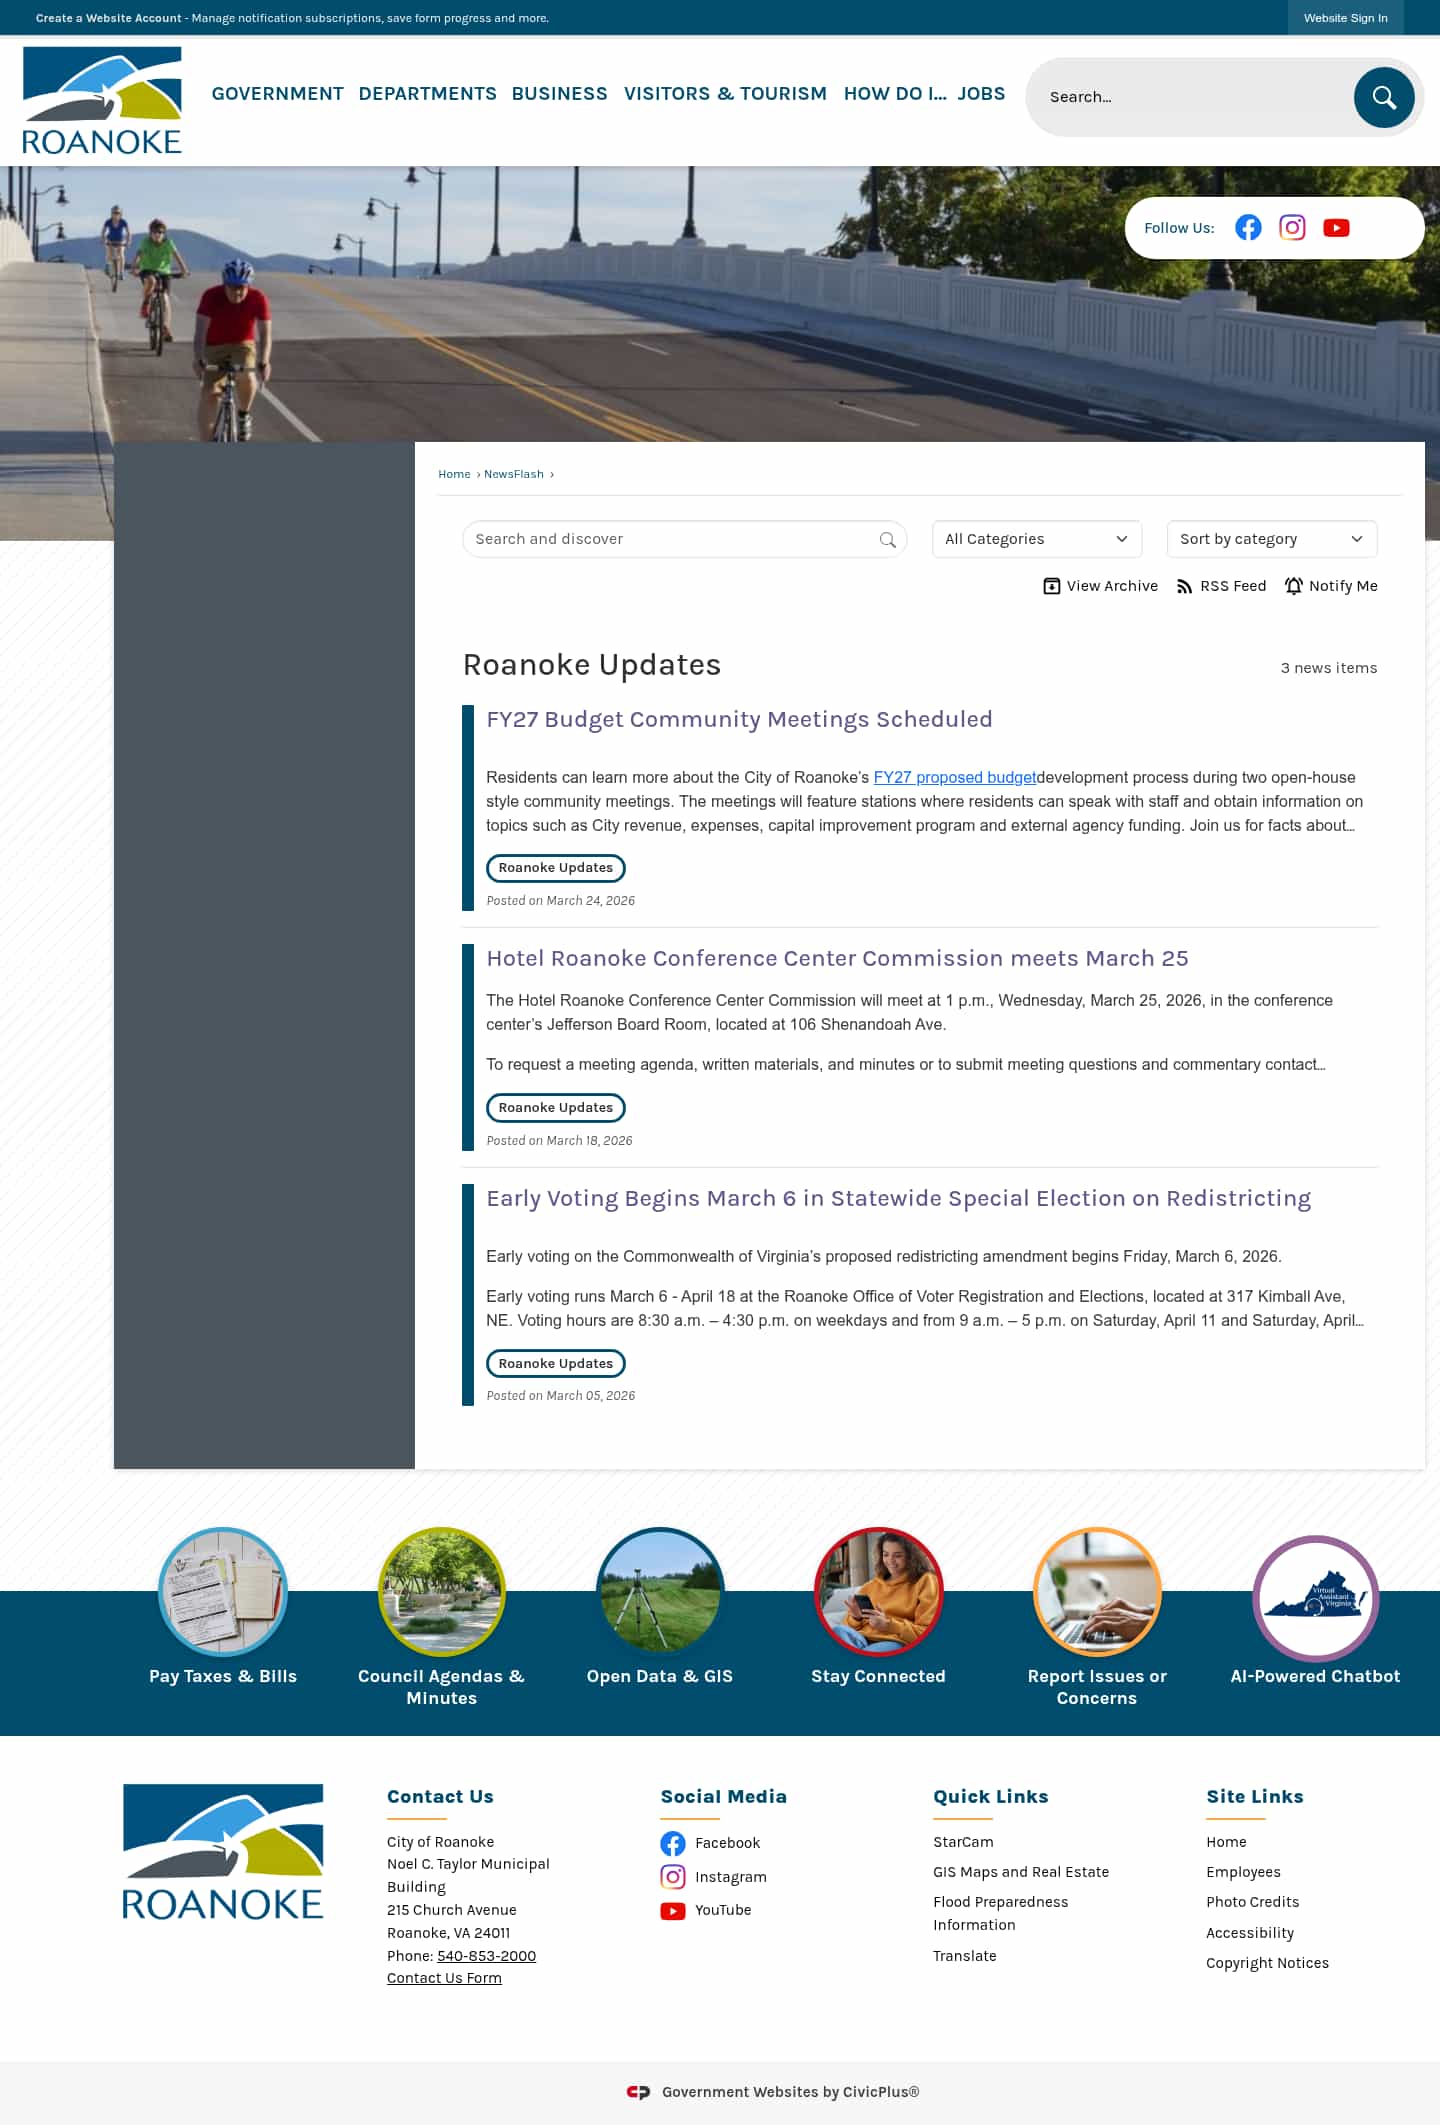The height and width of the screenshot is (2125, 1440).
Task: Call phone number 540-853-2000 link
Action: (486, 1956)
